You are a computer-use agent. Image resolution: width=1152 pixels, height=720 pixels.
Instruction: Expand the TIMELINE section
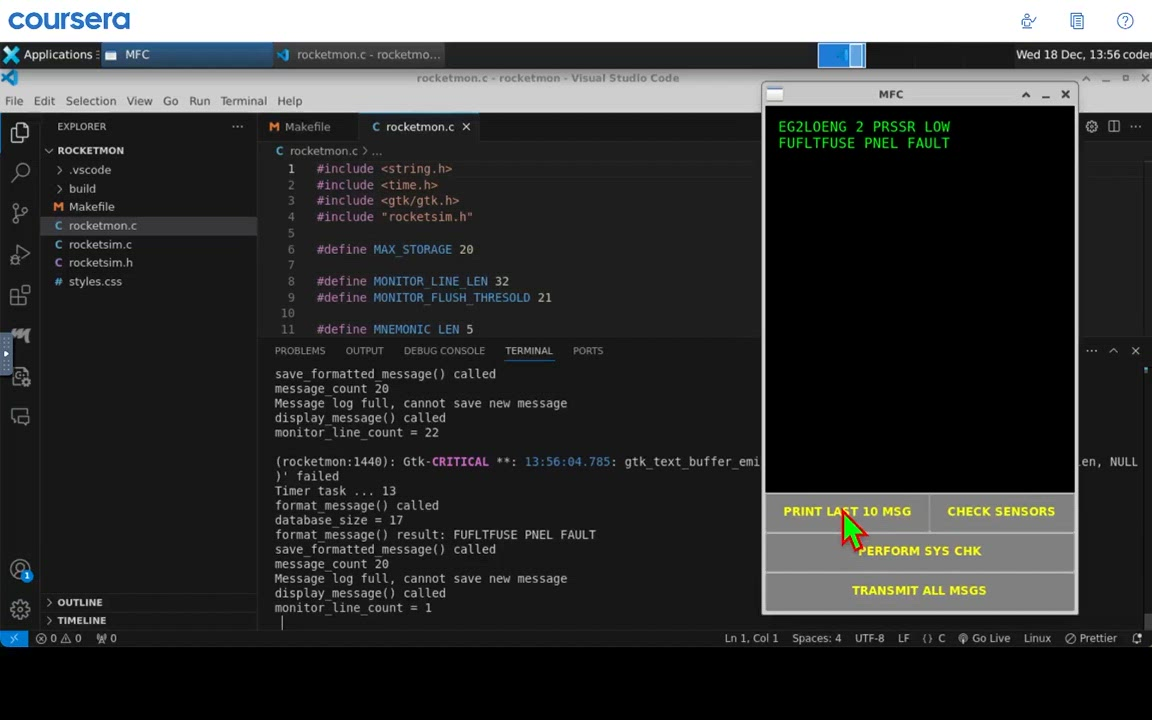81,620
